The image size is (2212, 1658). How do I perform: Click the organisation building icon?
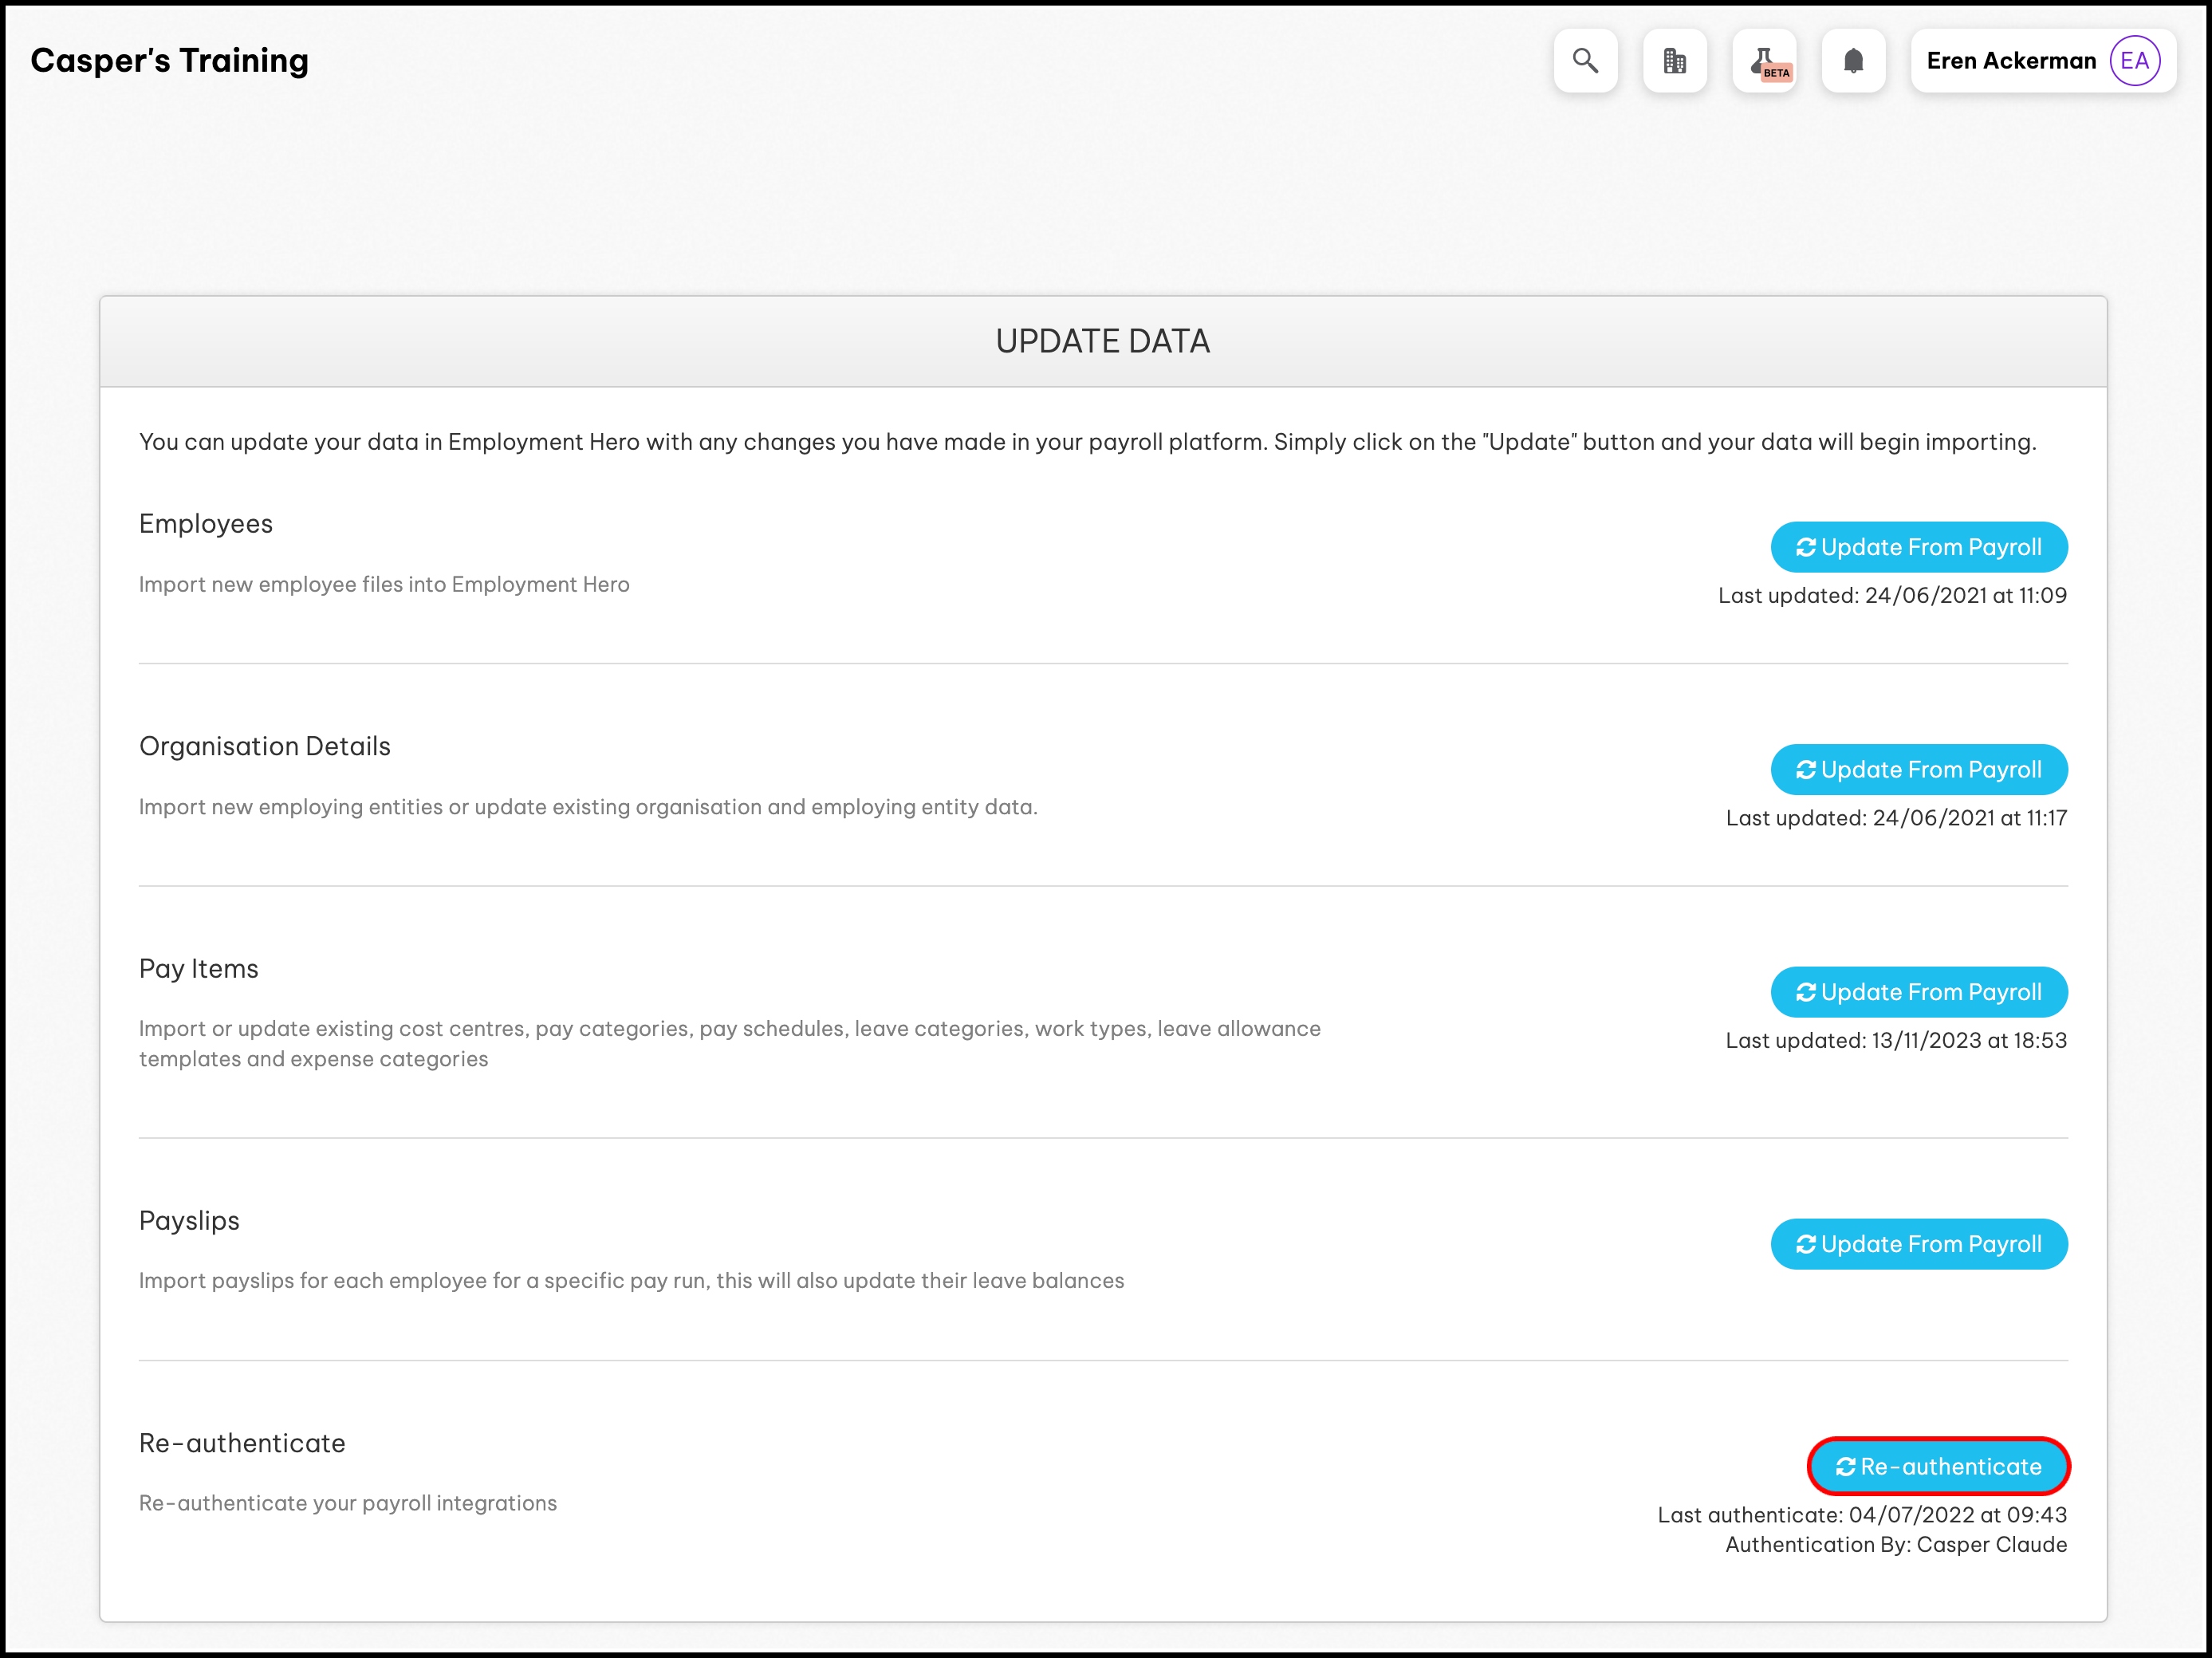(1674, 61)
